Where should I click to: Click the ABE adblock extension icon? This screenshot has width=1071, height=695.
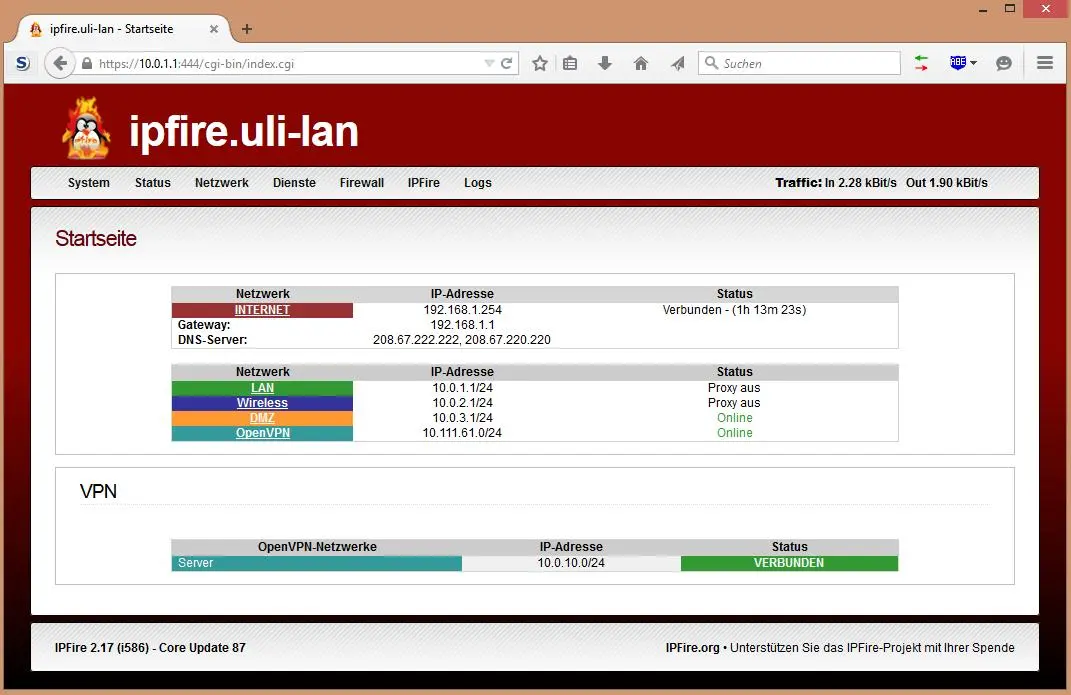[958, 63]
